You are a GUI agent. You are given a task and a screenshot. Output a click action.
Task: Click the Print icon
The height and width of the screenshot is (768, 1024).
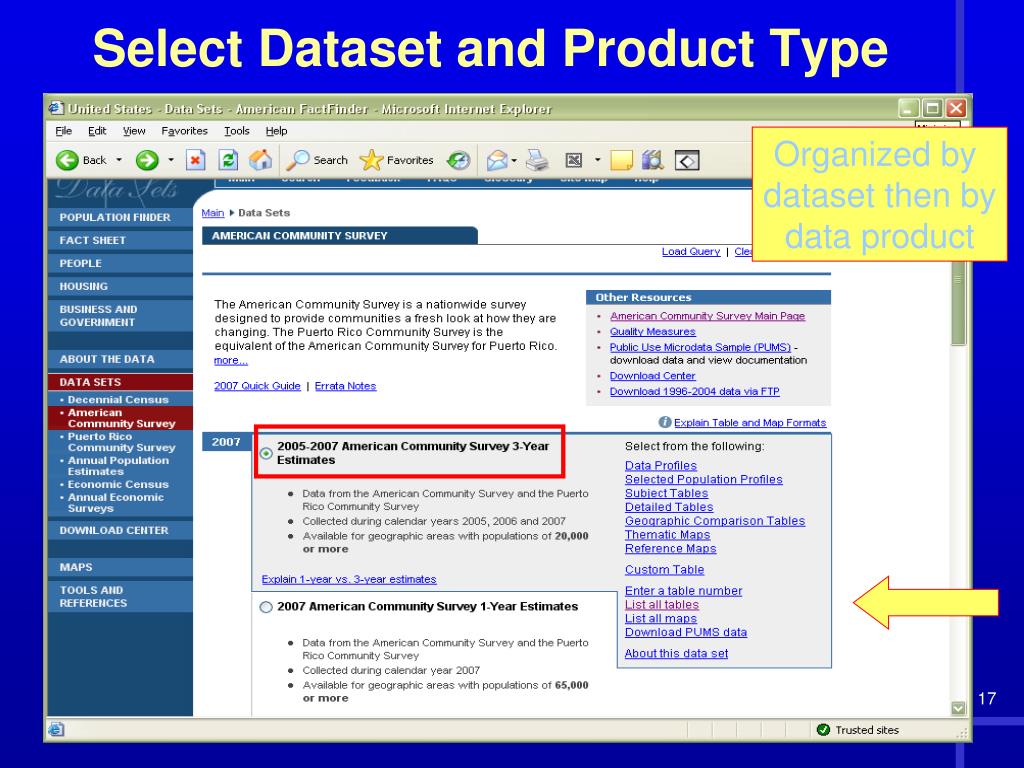pyautogui.click(x=537, y=160)
